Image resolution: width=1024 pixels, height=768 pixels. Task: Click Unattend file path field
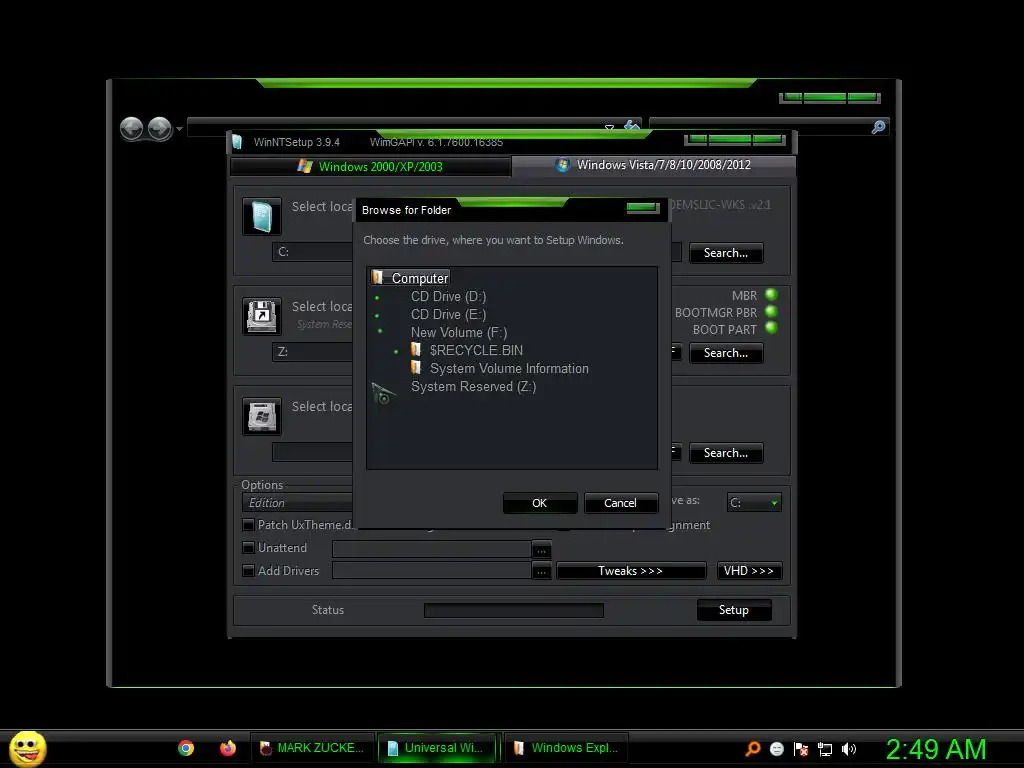click(x=432, y=549)
